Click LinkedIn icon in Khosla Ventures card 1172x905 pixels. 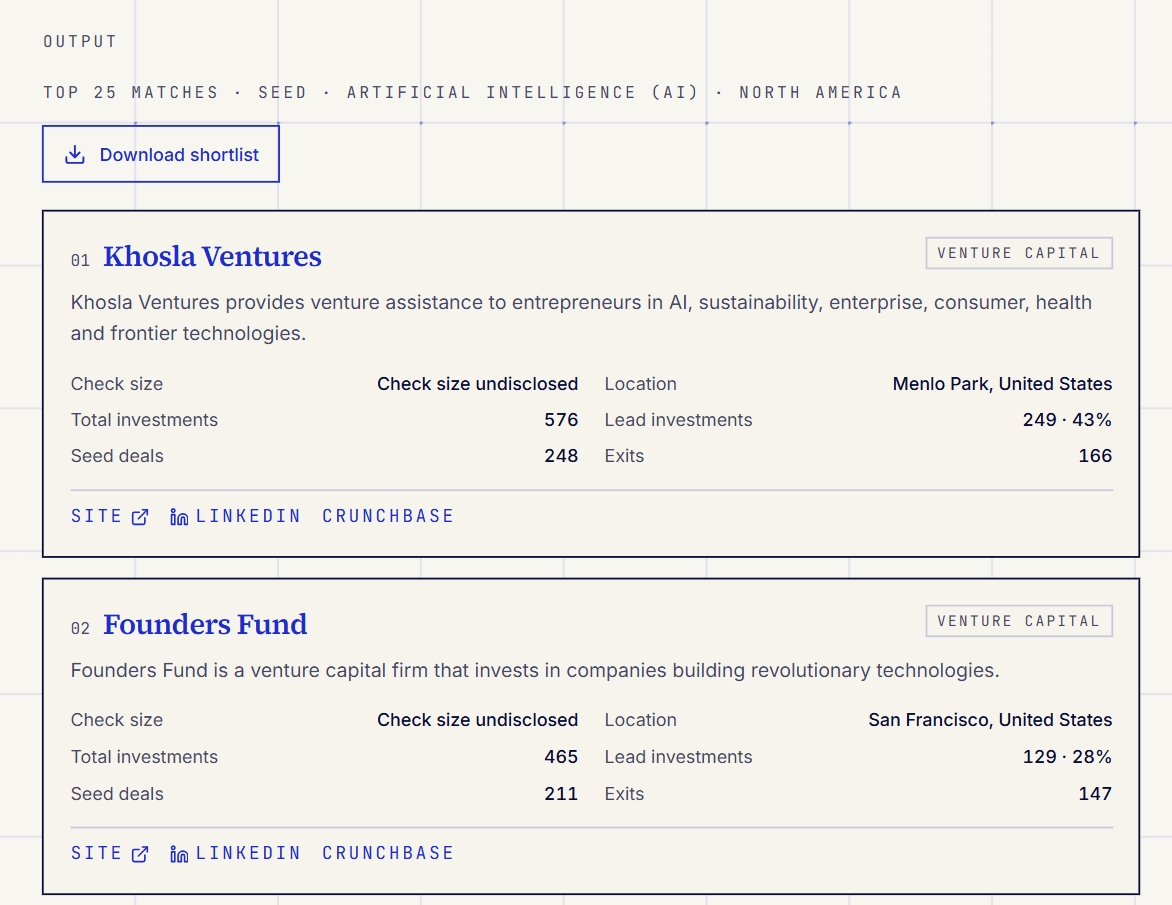pyautogui.click(x=179, y=516)
